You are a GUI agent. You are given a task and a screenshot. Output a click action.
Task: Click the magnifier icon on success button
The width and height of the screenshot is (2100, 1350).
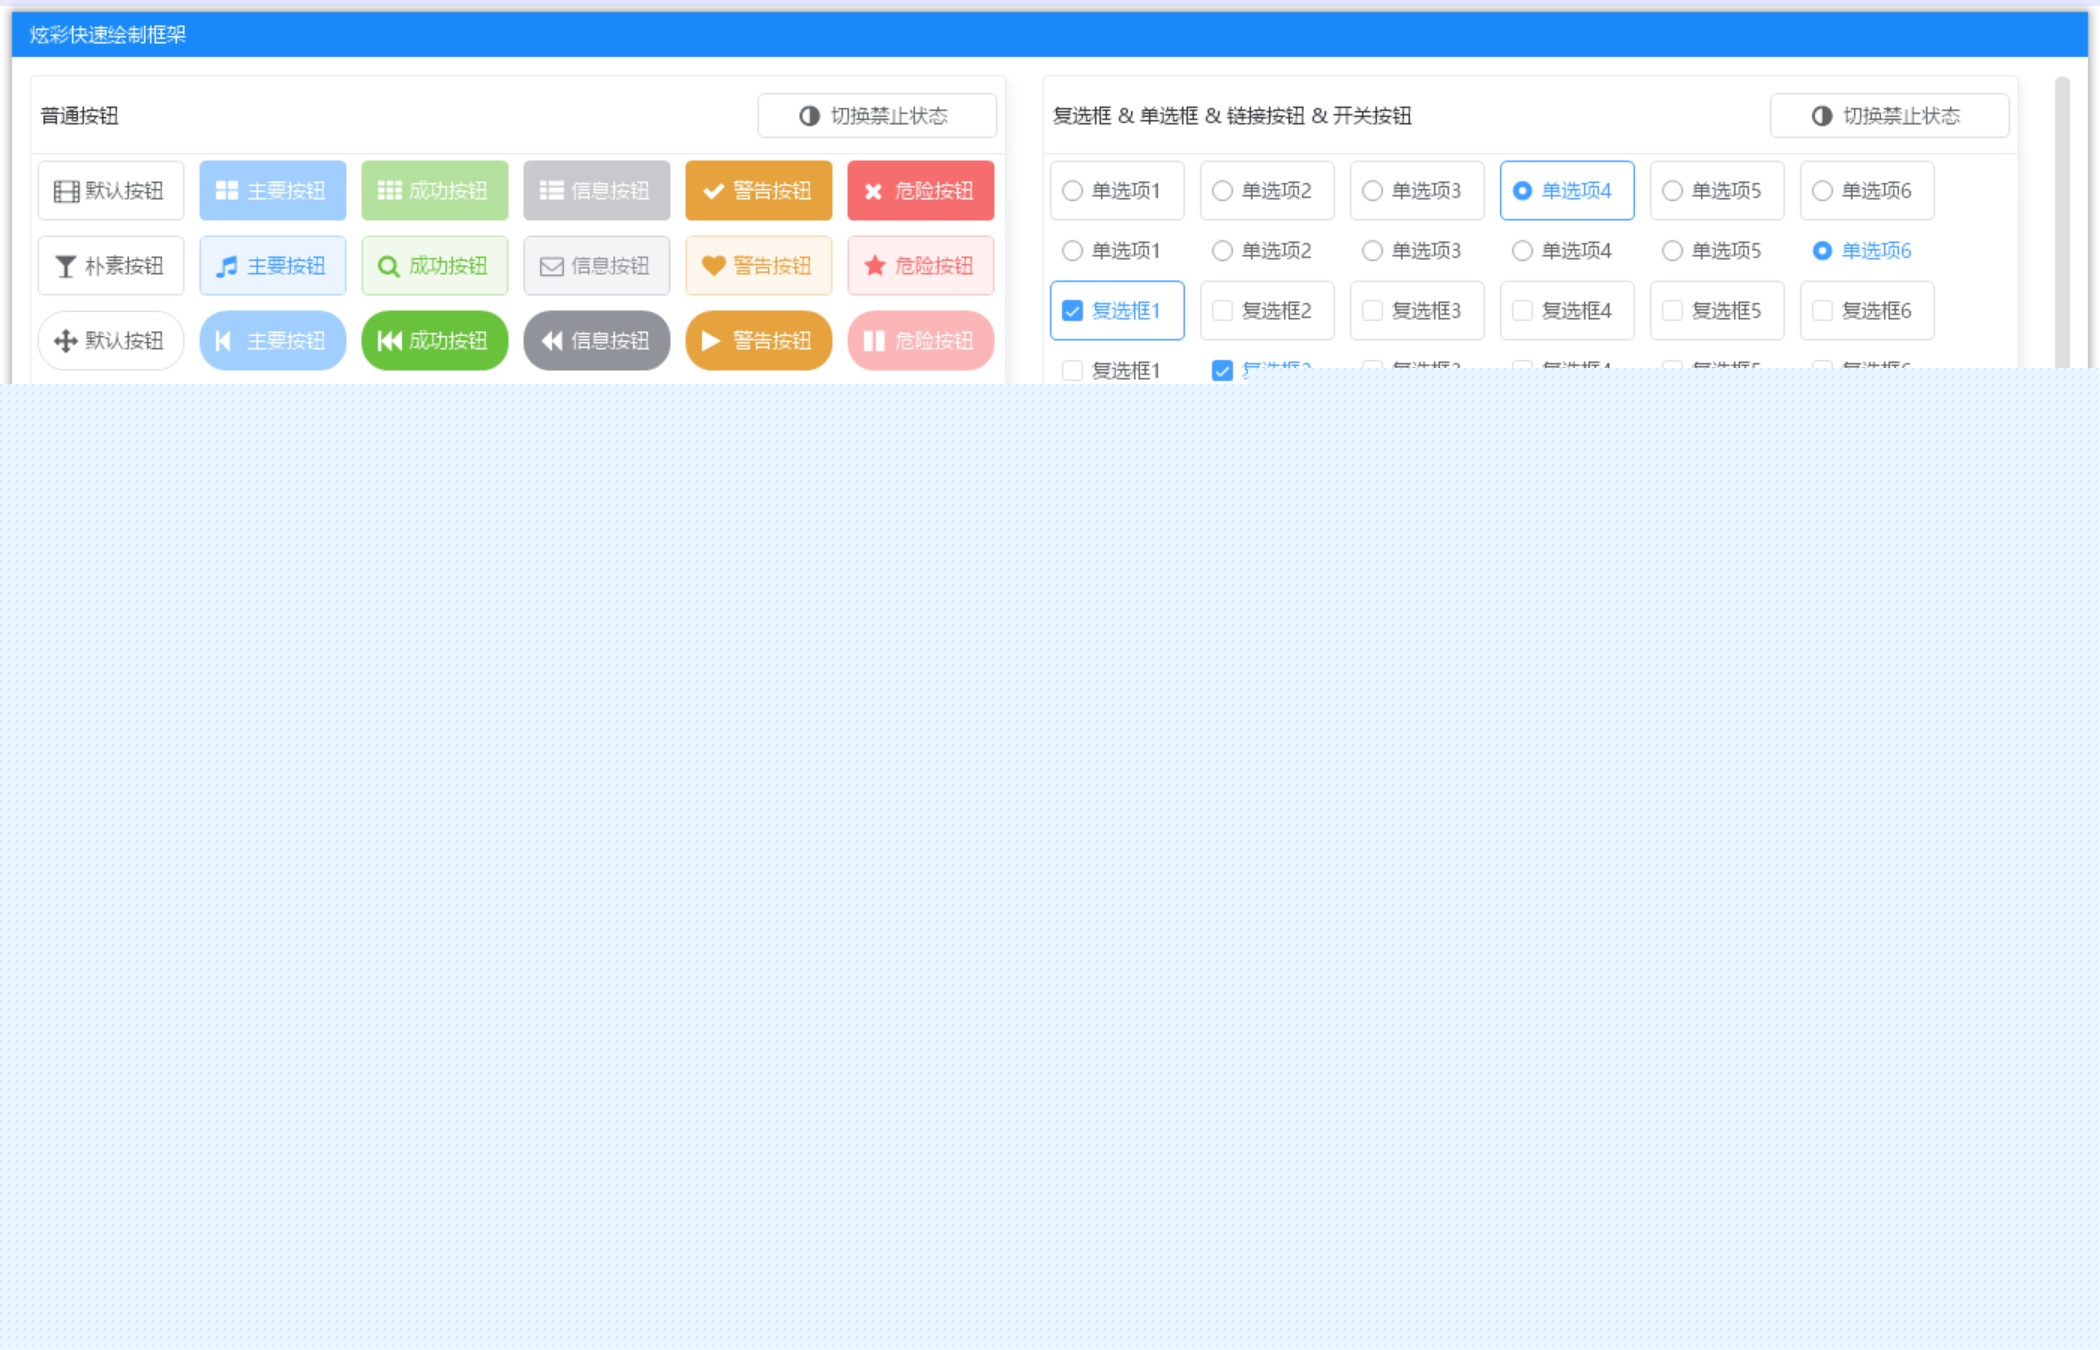(x=389, y=266)
